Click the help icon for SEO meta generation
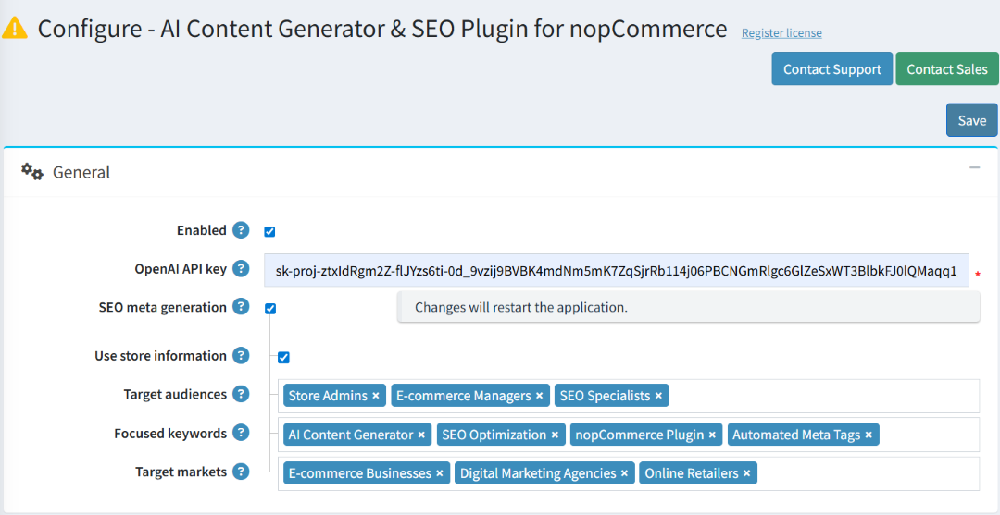This screenshot has width=1000, height=515. [240, 307]
